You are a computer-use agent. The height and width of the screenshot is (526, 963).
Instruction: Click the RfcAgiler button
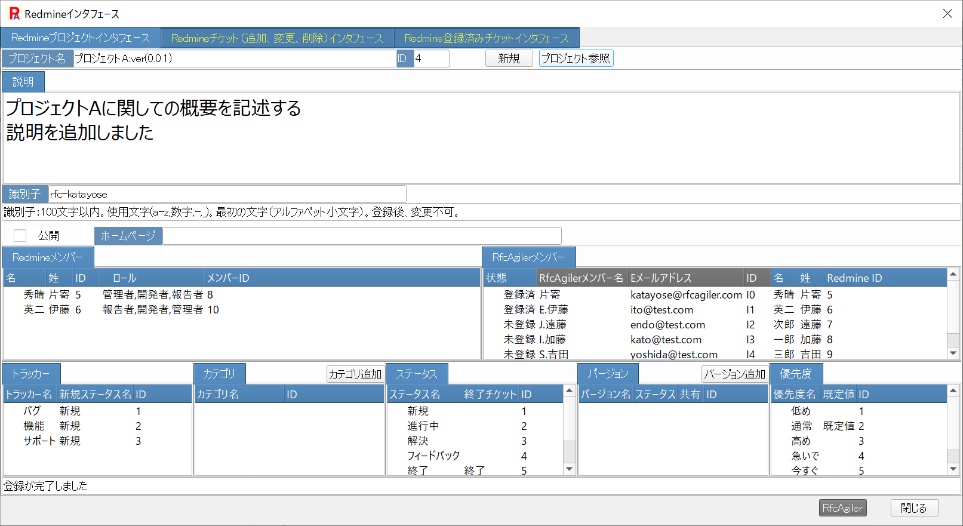[x=843, y=508]
